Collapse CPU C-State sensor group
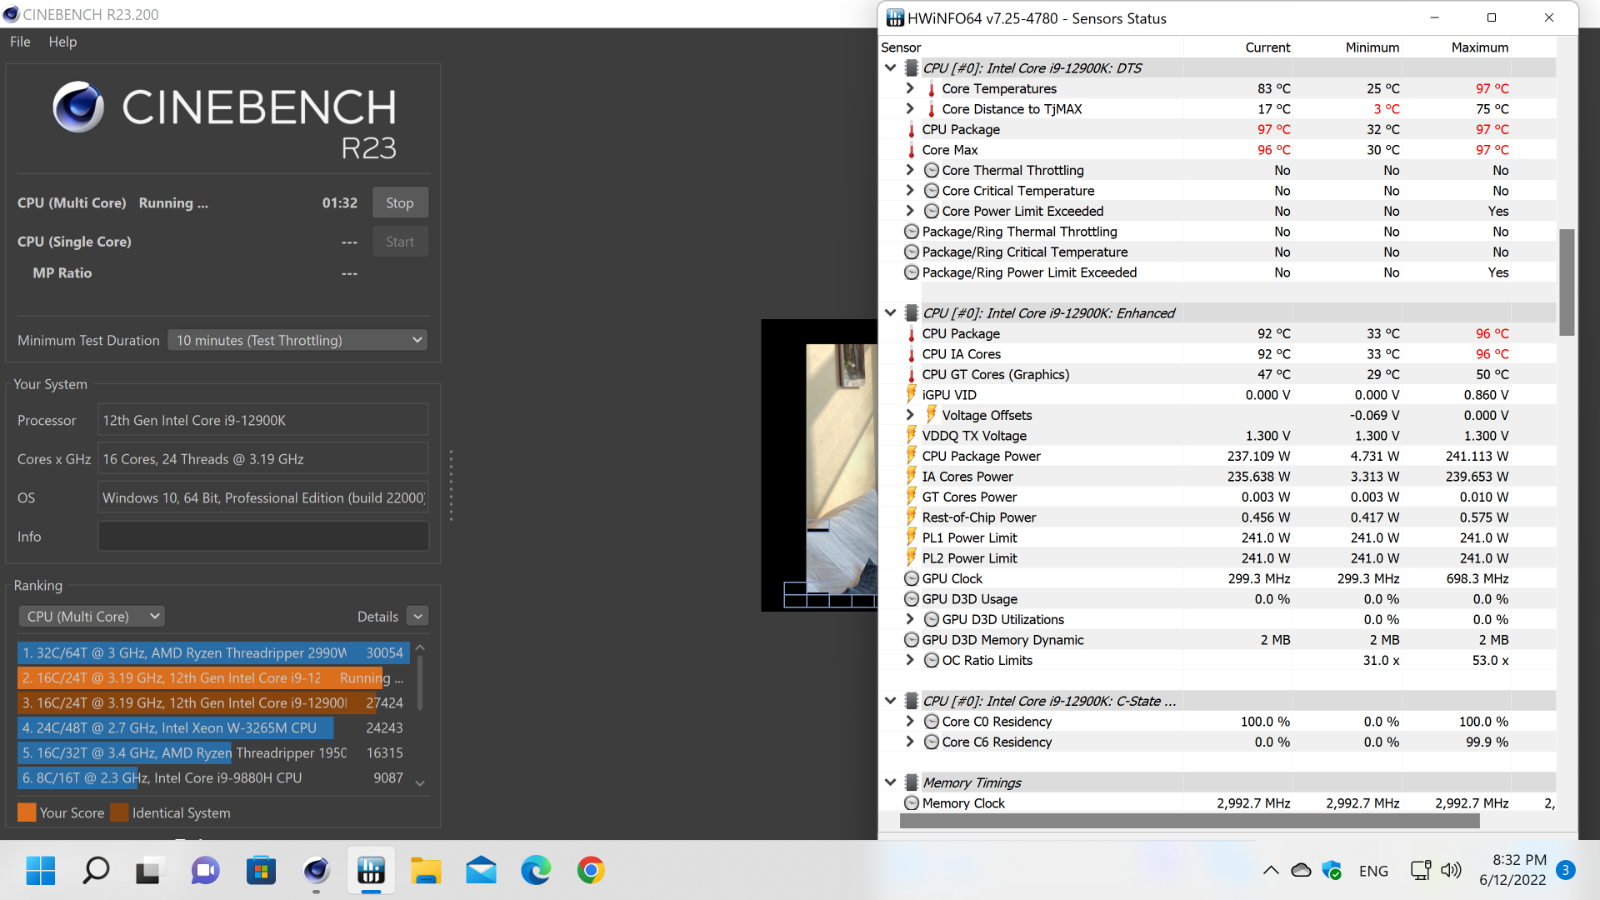The image size is (1600, 900). click(x=890, y=701)
